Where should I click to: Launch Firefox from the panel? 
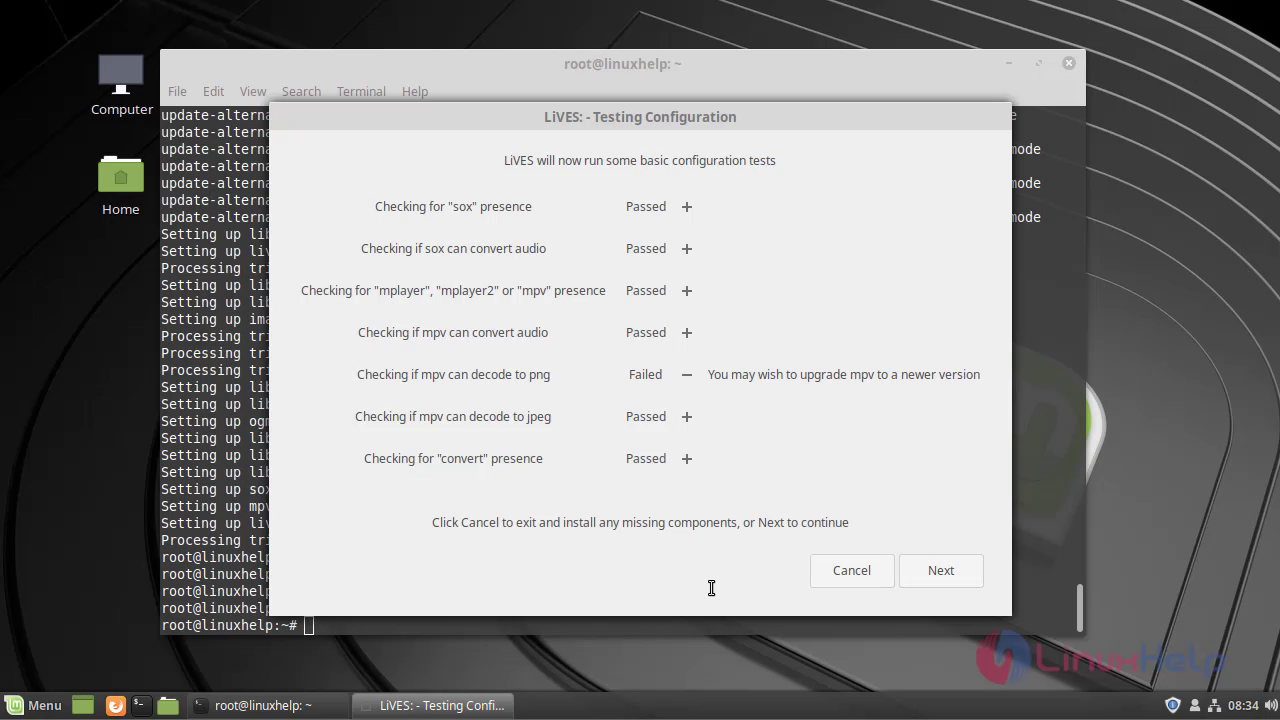tap(115, 705)
